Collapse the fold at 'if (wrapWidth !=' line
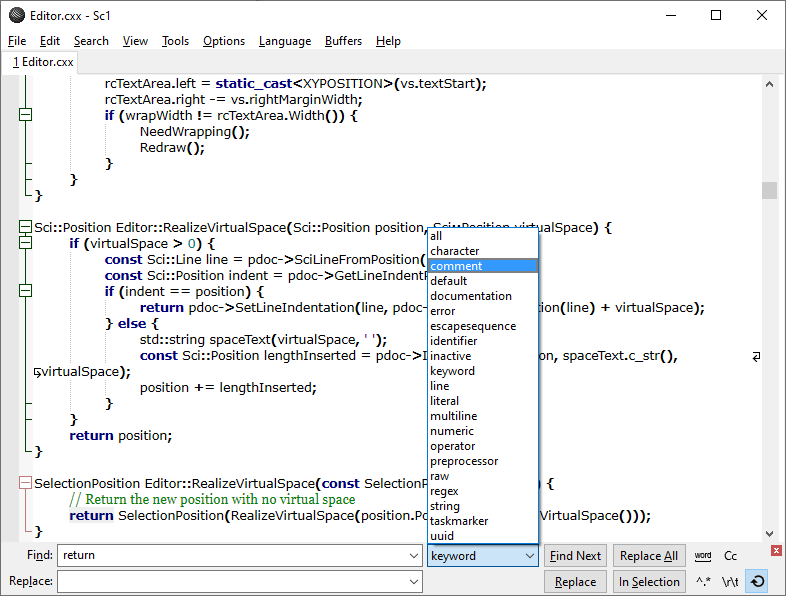This screenshot has height=596, width=786. [x=25, y=115]
